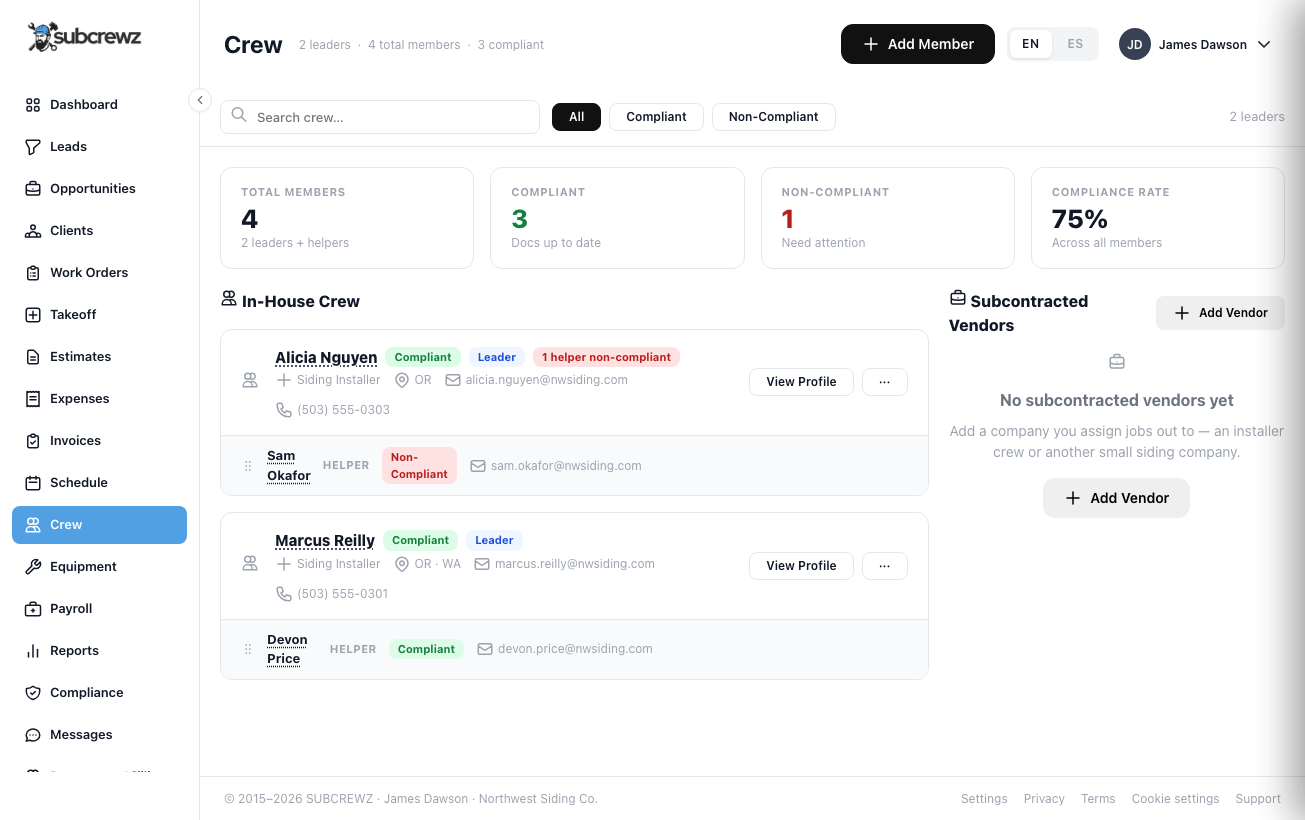Open Expenses receipt icon
Viewport: 1305px width, 820px height.
click(33, 399)
